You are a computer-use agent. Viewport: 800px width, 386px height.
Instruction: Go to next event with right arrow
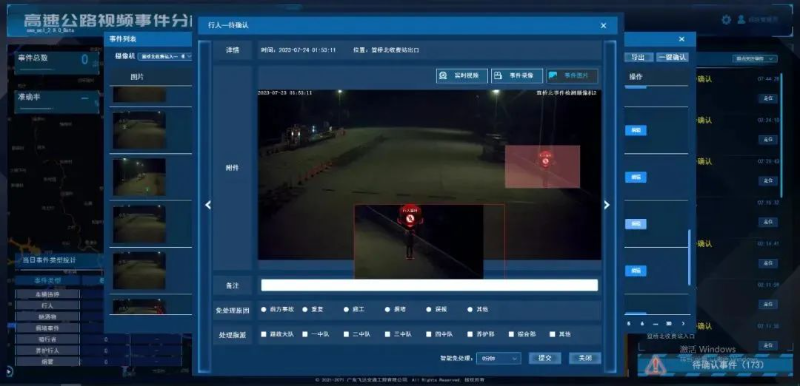pos(607,205)
